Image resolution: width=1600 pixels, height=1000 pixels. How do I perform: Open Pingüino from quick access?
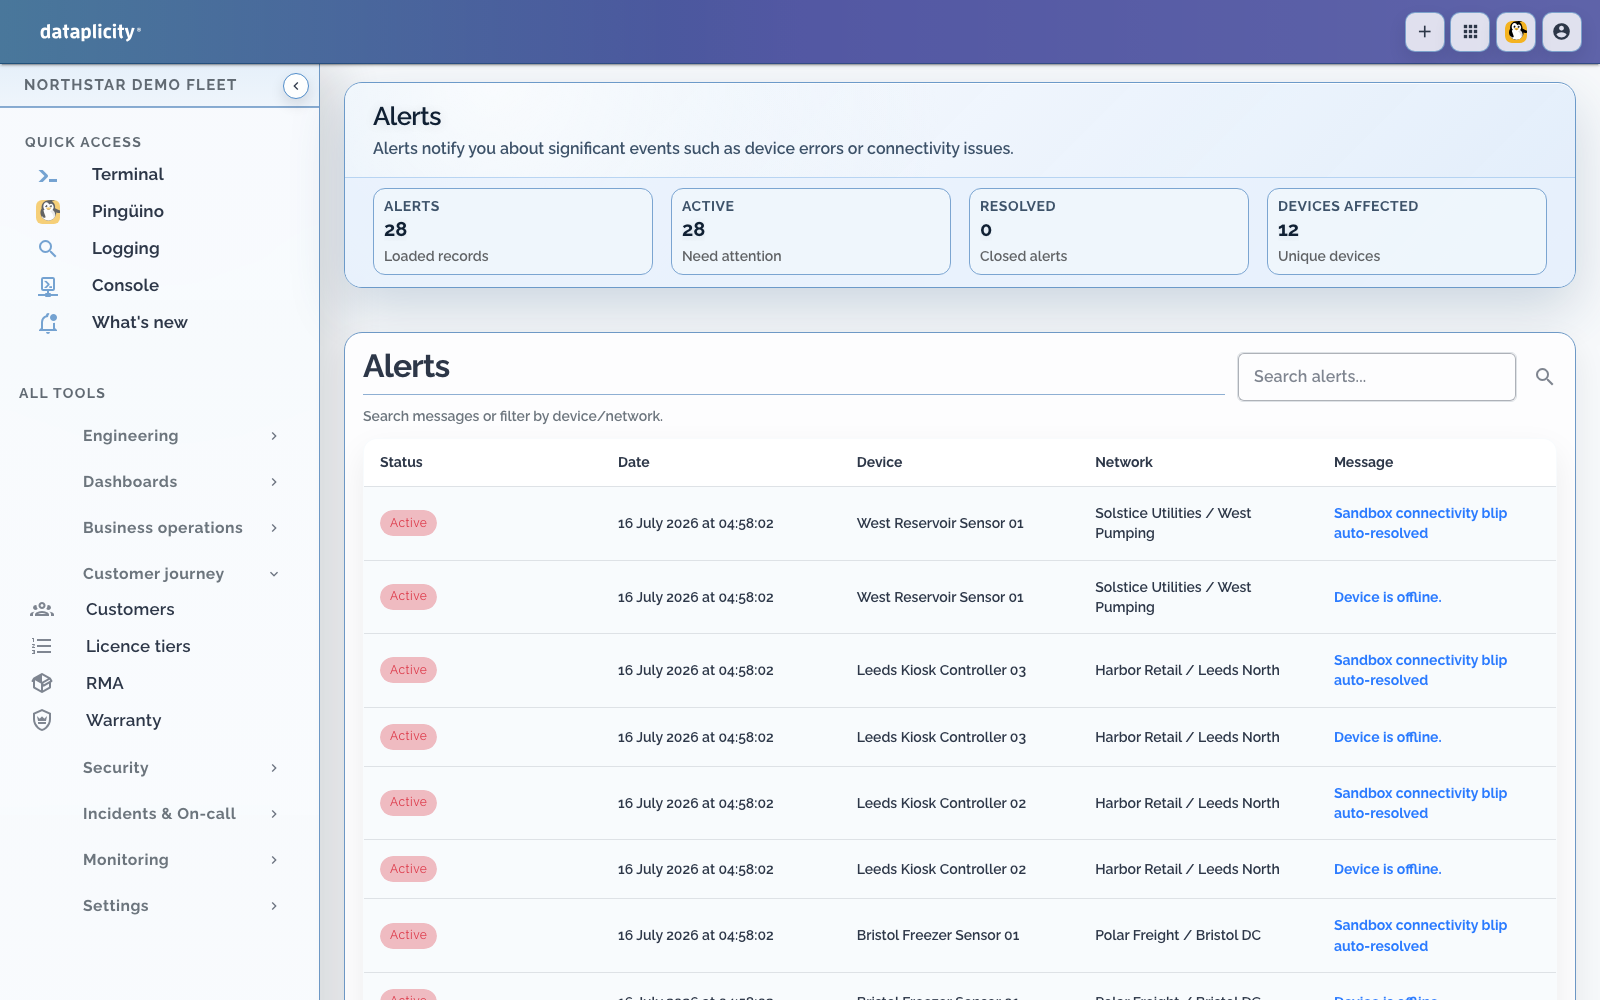[x=128, y=212]
